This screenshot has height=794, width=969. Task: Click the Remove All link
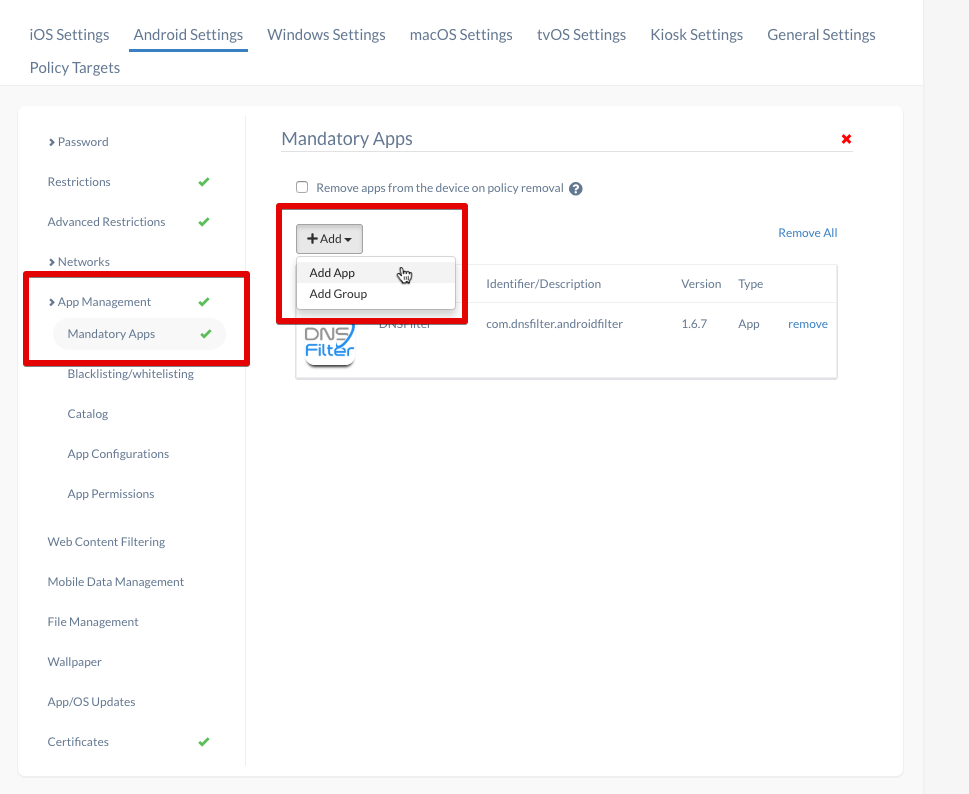808,233
